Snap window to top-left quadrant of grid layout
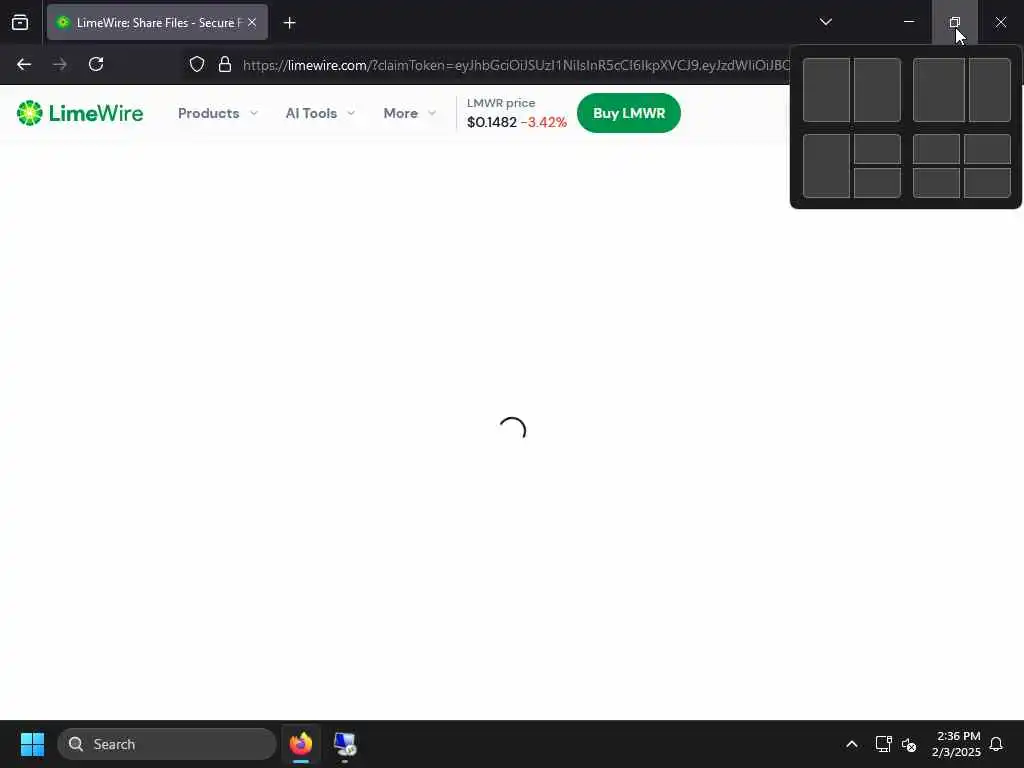This screenshot has width=1024, height=768. pyautogui.click(x=936, y=149)
